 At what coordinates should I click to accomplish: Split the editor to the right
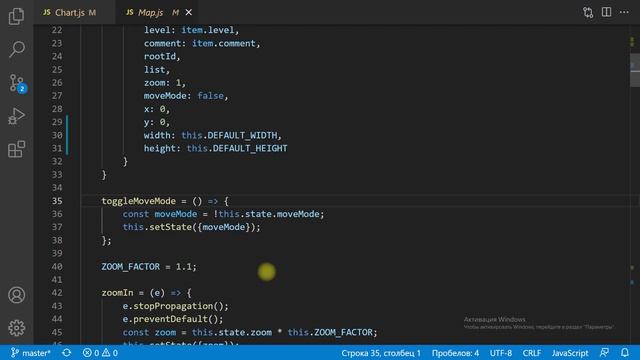pos(607,12)
